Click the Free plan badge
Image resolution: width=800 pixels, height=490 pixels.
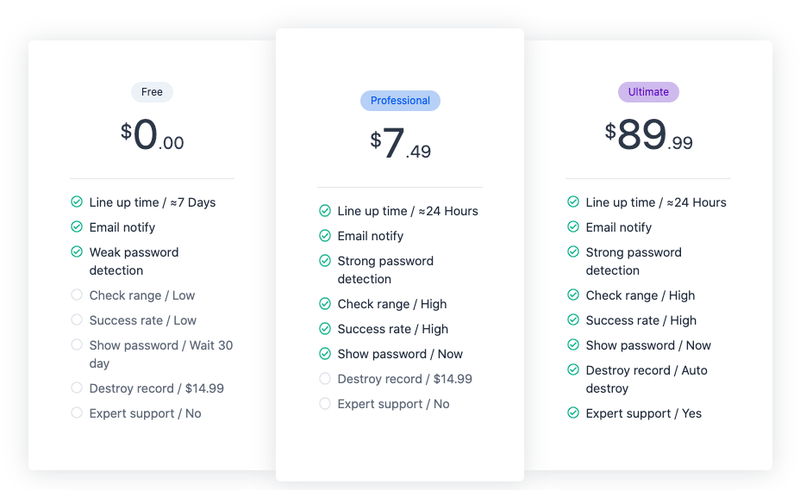pos(152,92)
